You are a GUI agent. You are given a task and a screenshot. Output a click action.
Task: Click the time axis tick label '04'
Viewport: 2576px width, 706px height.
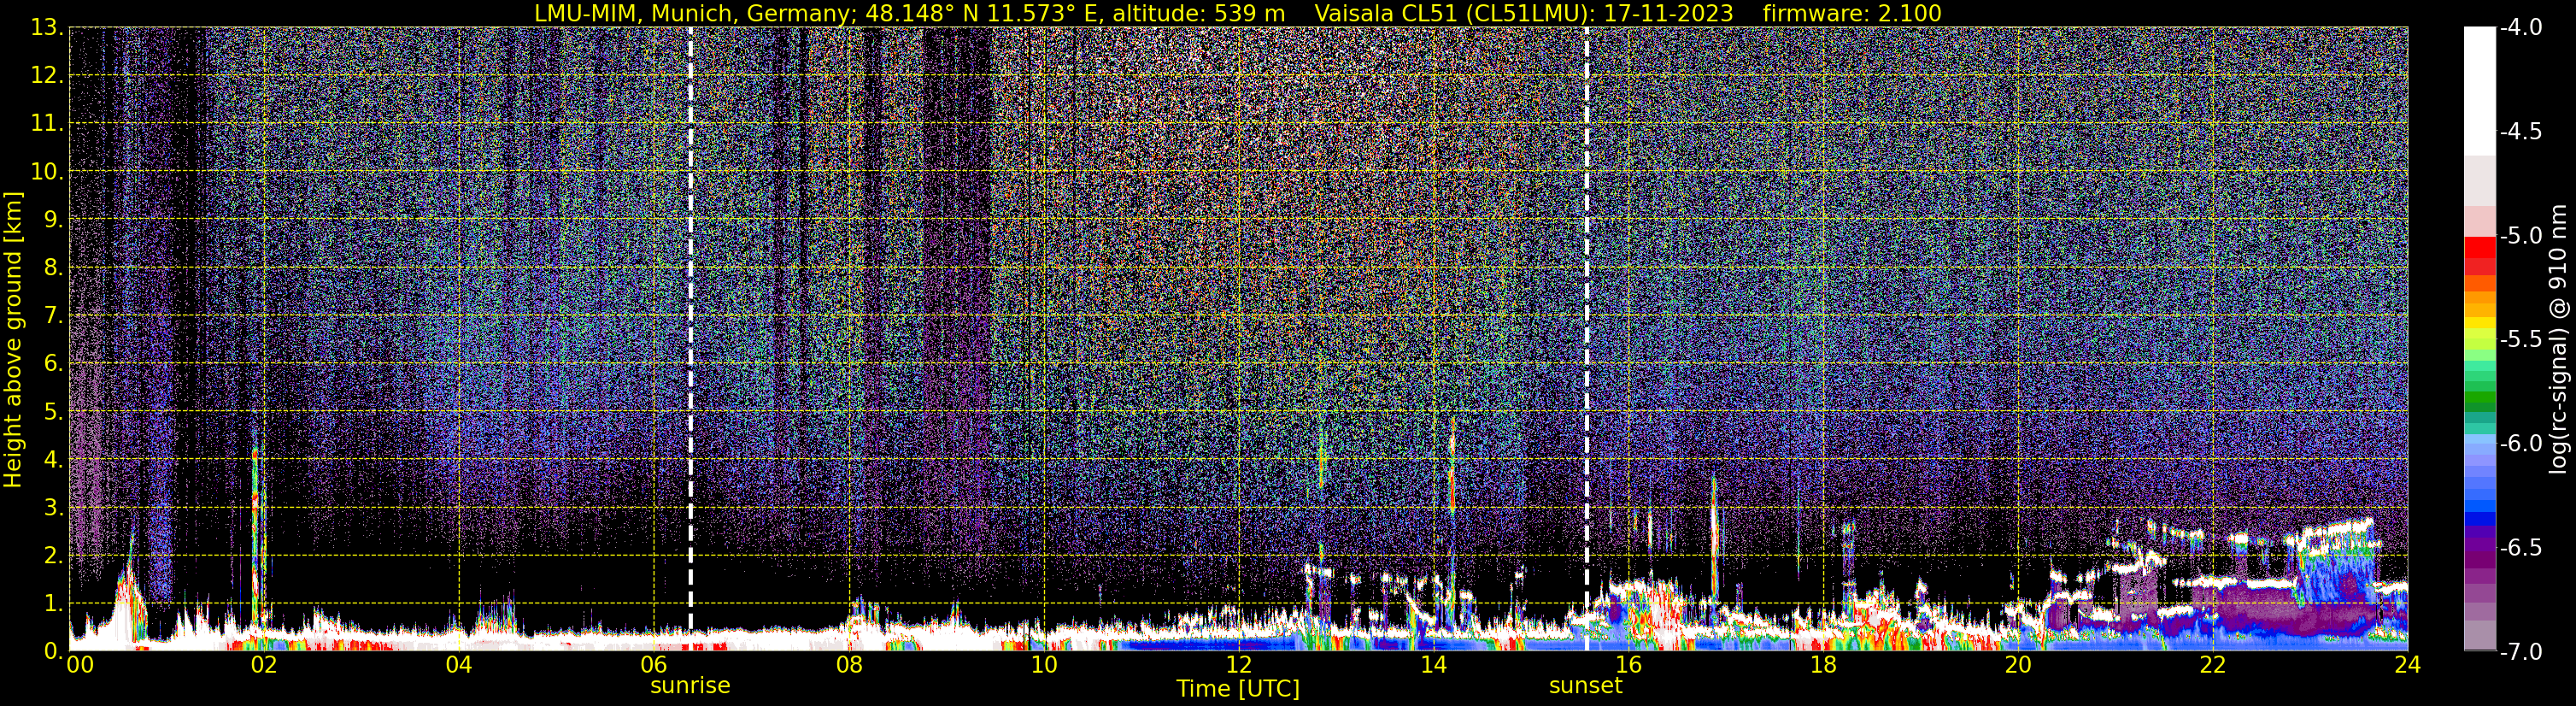(x=458, y=665)
